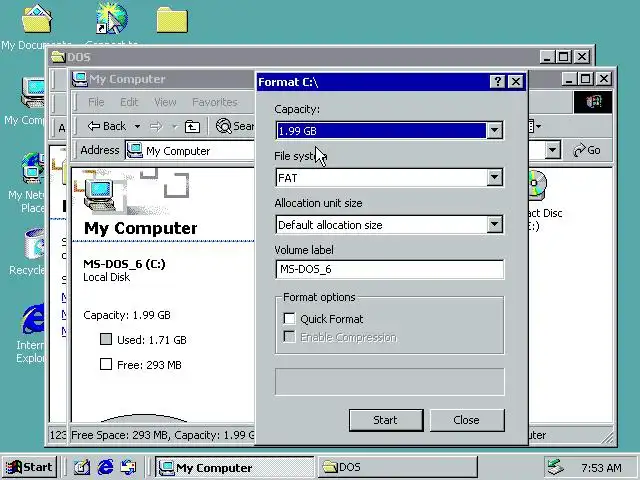Click the Internet Explorer desktop icon

33,318
